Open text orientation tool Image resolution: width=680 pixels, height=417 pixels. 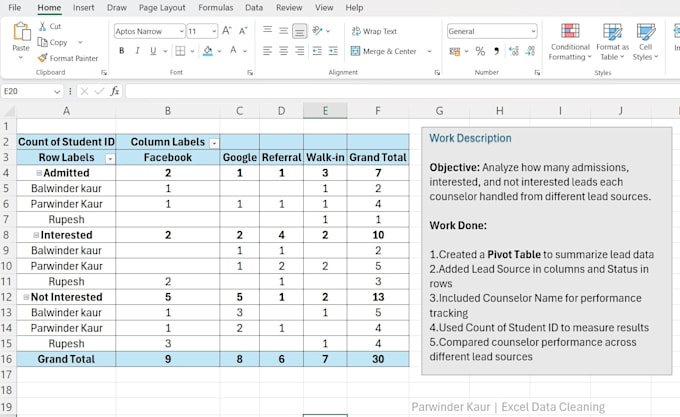click(x=317, y=30)
